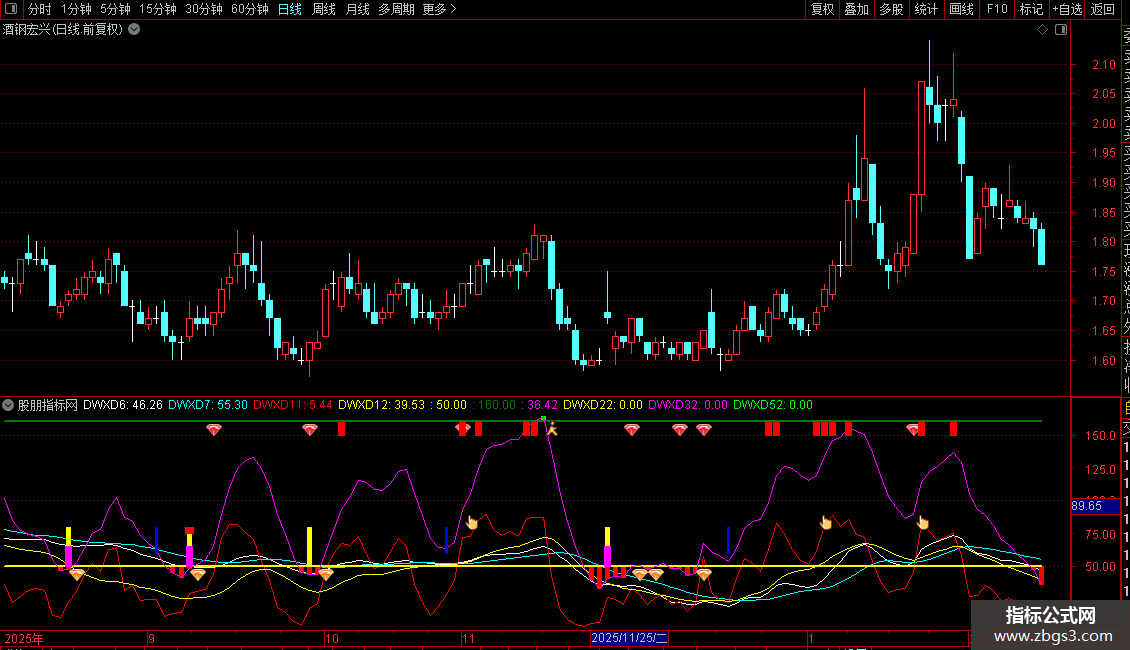Click the diamond icon above the price chart
The height and width of the screenshot is (650, 1130).
click(x=1043, y=30)
